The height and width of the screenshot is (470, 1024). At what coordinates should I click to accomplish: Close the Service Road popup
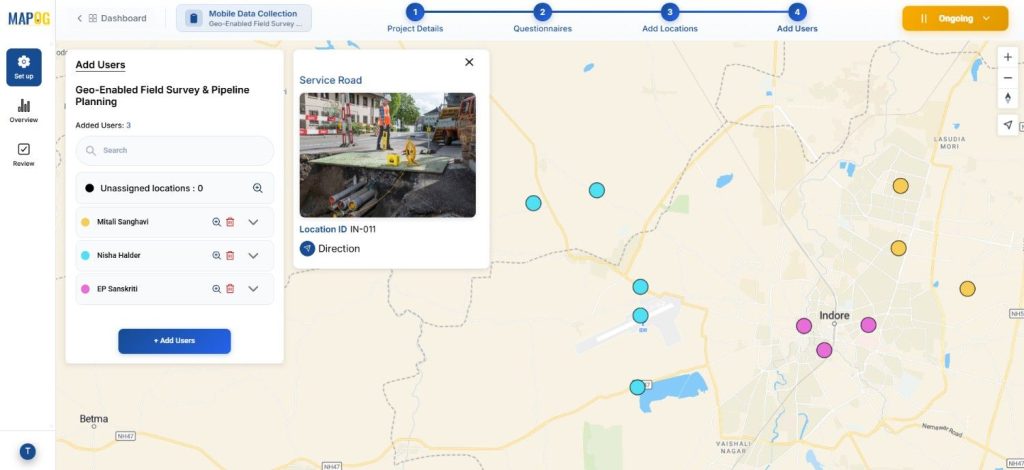tap(469, 62)
